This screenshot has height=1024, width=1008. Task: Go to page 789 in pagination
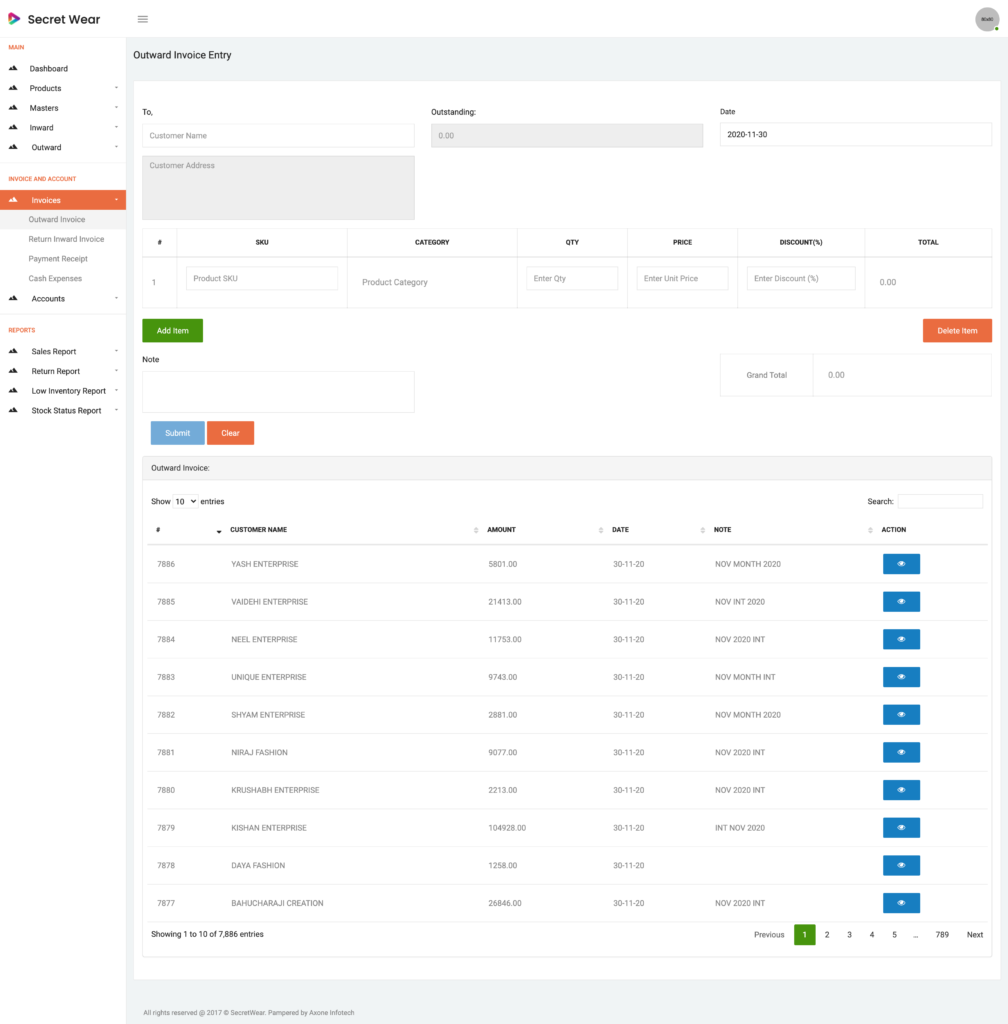pyautogui.click(x=942, y=935)
